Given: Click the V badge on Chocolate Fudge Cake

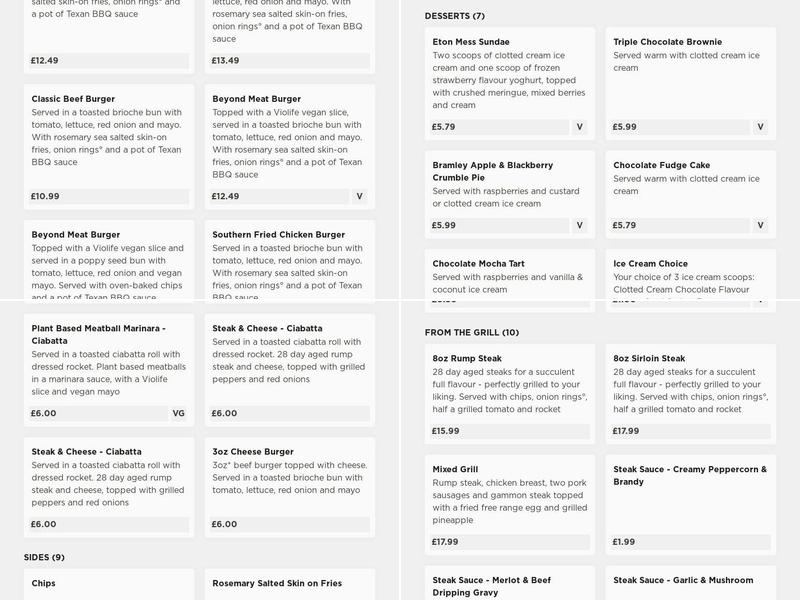Looking at the screenshot, I should tap(760, 226).
